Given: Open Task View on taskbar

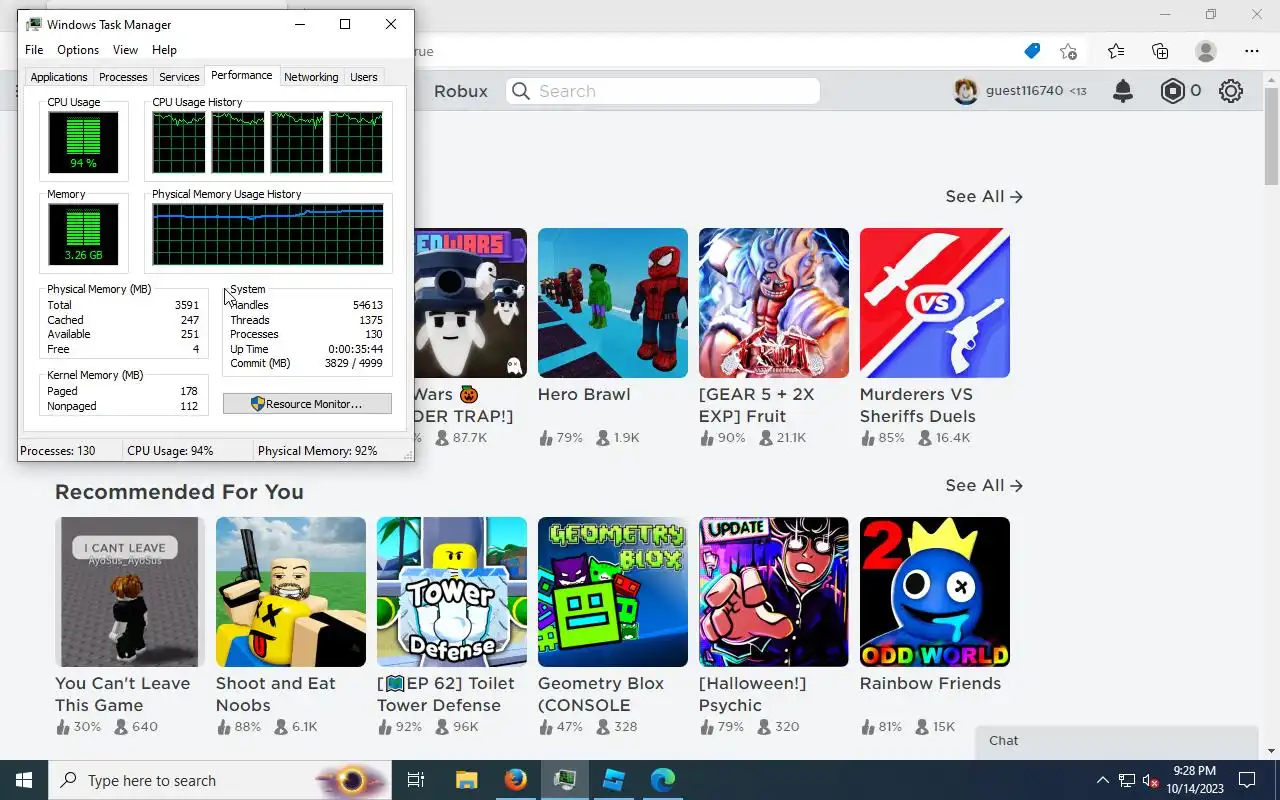Looking at the screenshot, I should point(416,780).
